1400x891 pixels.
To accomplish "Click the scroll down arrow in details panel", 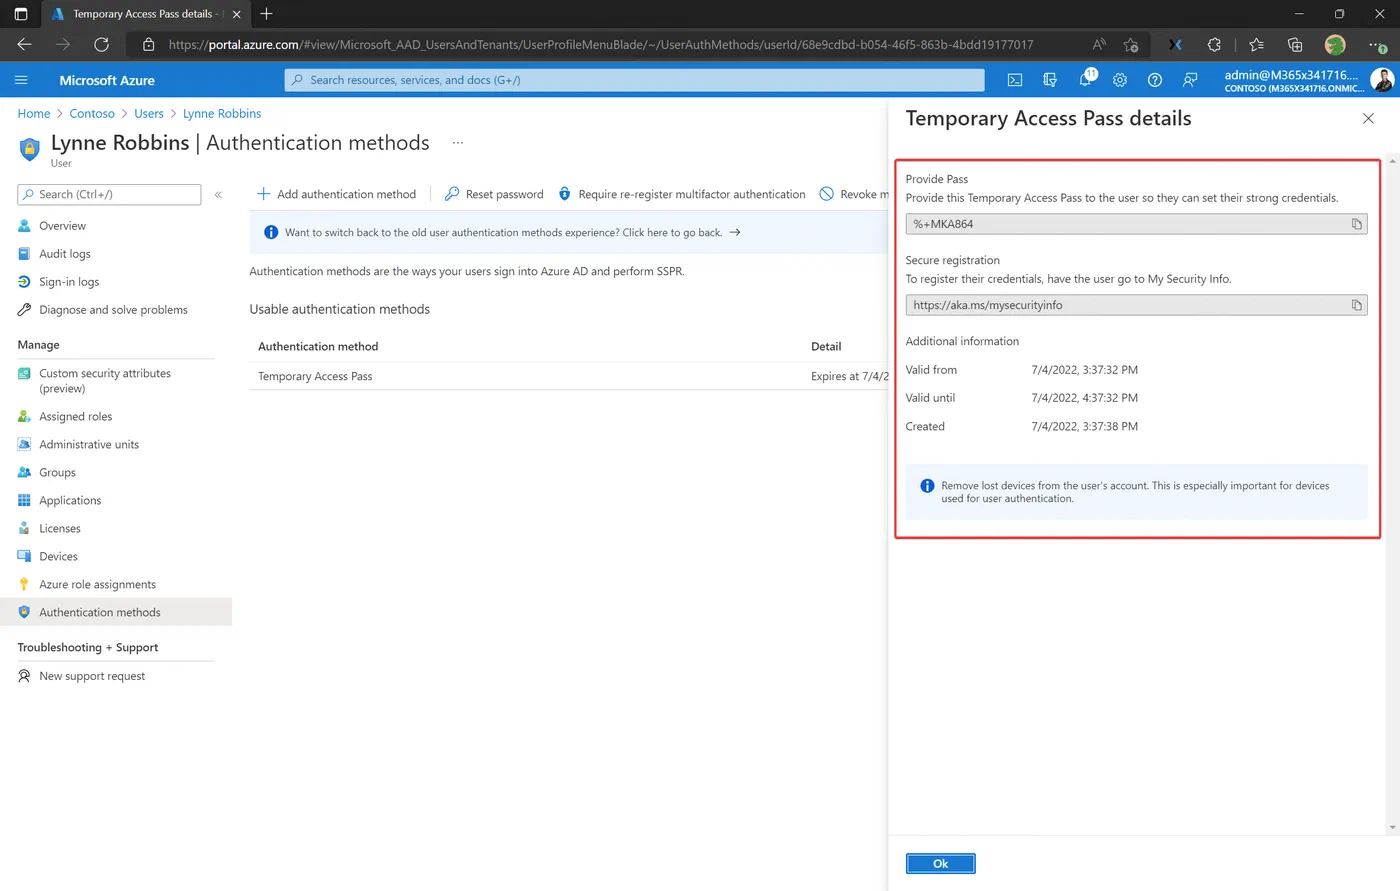I will point(1393,829).
